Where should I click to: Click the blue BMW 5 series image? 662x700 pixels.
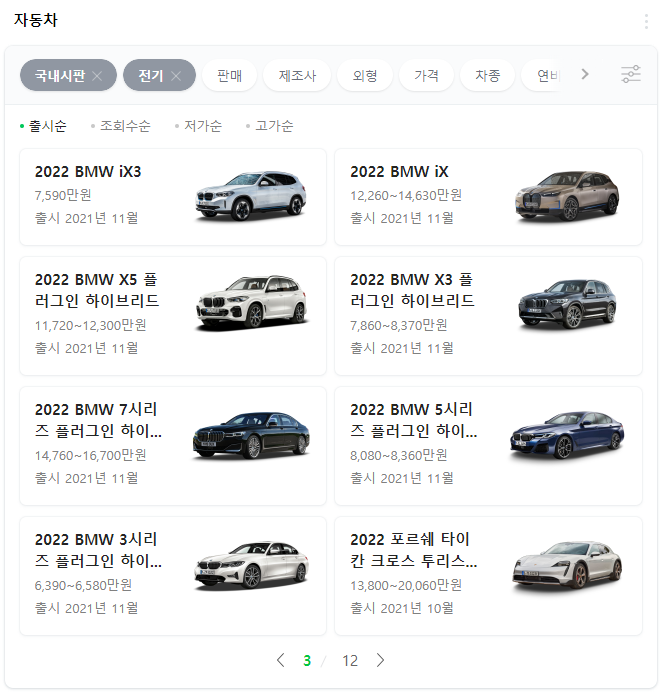click(567, 435)
